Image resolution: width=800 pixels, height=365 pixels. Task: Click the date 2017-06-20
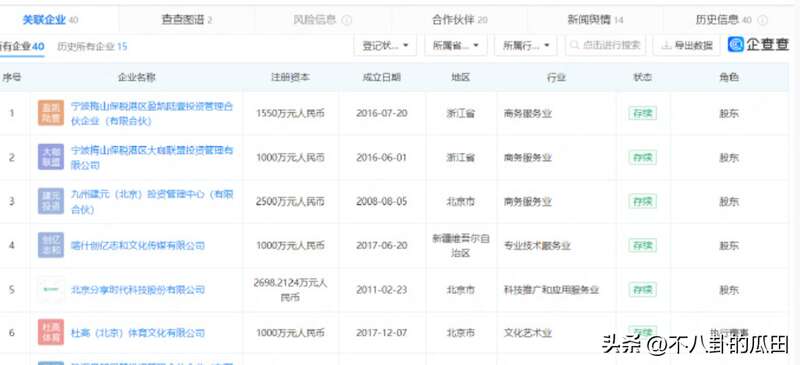(382, 246)
